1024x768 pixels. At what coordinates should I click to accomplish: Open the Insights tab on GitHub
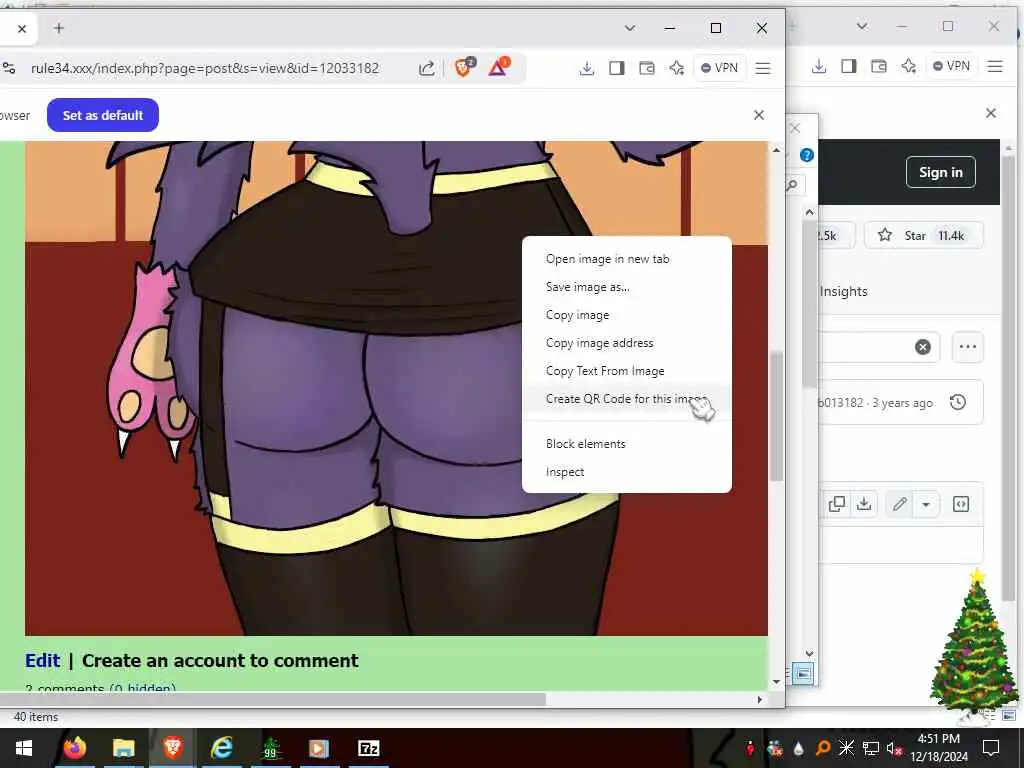pyautogui.click(x=844, y=291)
